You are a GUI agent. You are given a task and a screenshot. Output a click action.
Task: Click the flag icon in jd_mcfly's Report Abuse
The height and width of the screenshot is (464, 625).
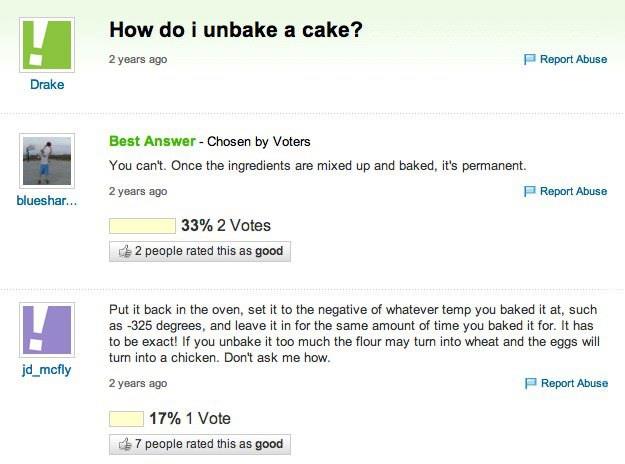[531, 383]
